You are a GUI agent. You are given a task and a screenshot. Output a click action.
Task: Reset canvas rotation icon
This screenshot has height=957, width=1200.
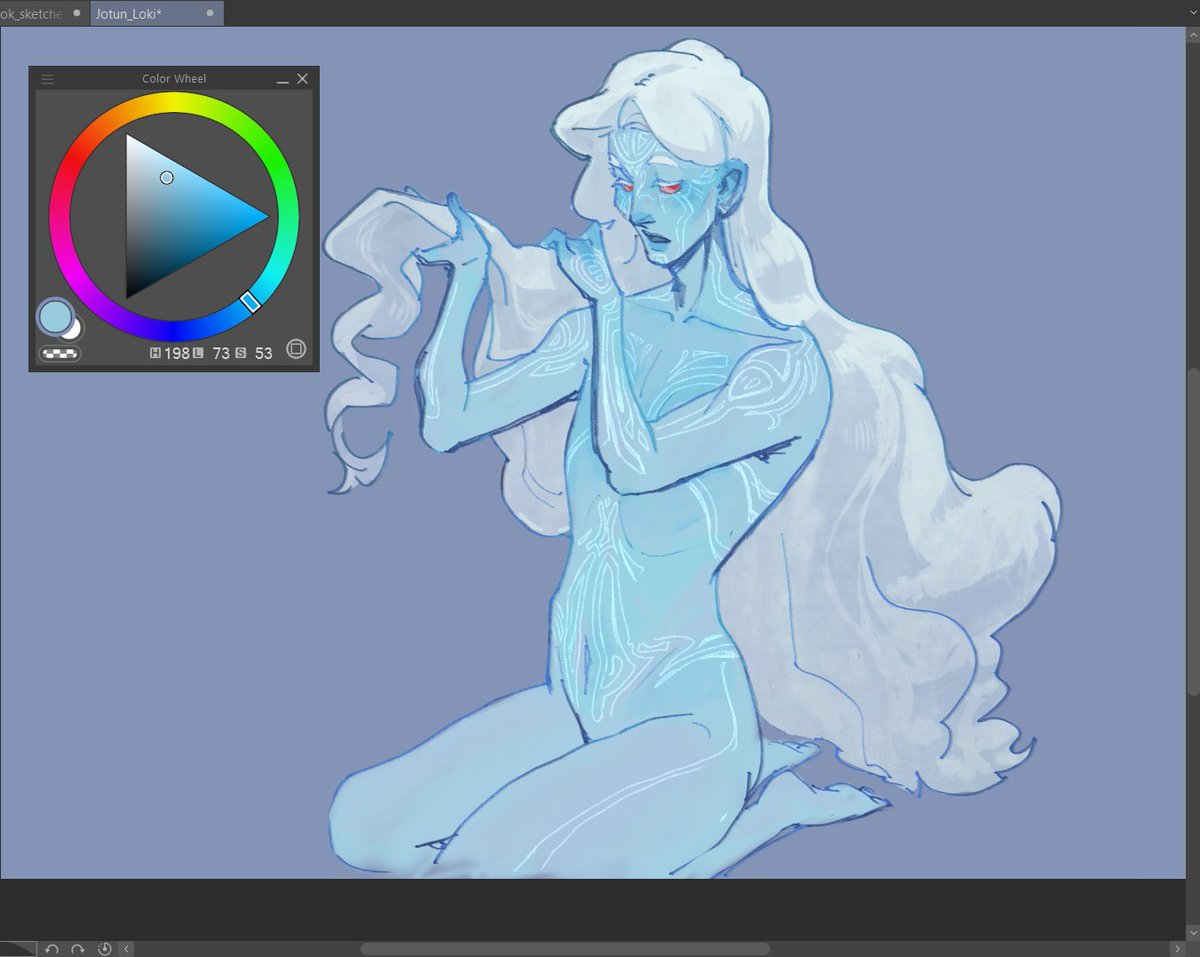coord(105,948)
